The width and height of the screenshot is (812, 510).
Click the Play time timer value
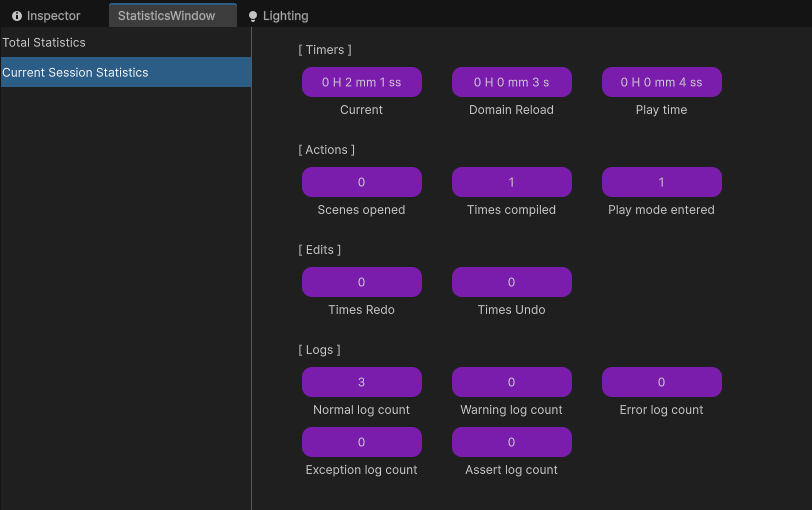[661, 82]
